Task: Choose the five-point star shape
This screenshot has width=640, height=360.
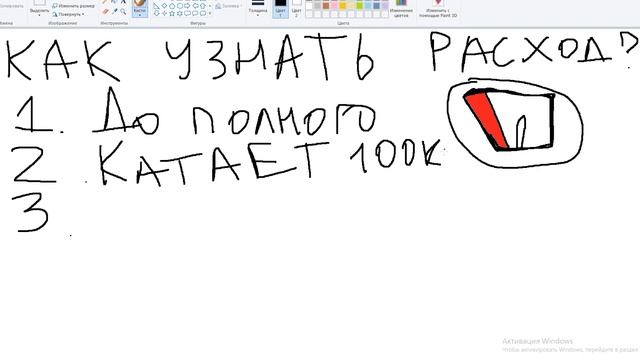Action: point(172,13)
